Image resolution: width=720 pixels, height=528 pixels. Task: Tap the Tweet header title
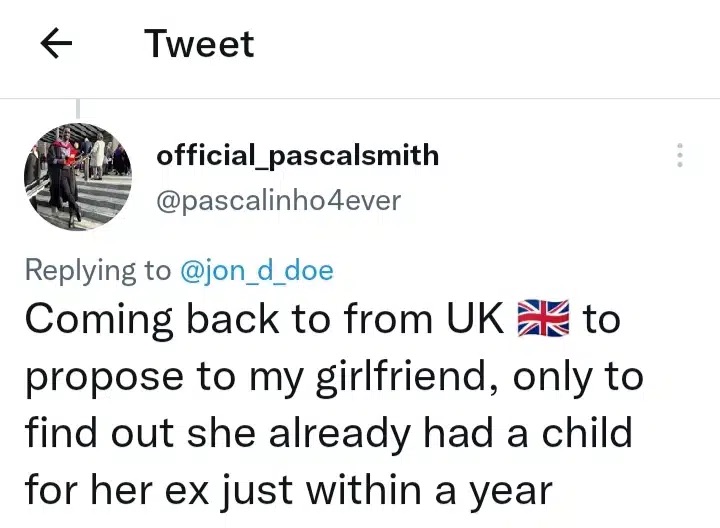point(199,44)
